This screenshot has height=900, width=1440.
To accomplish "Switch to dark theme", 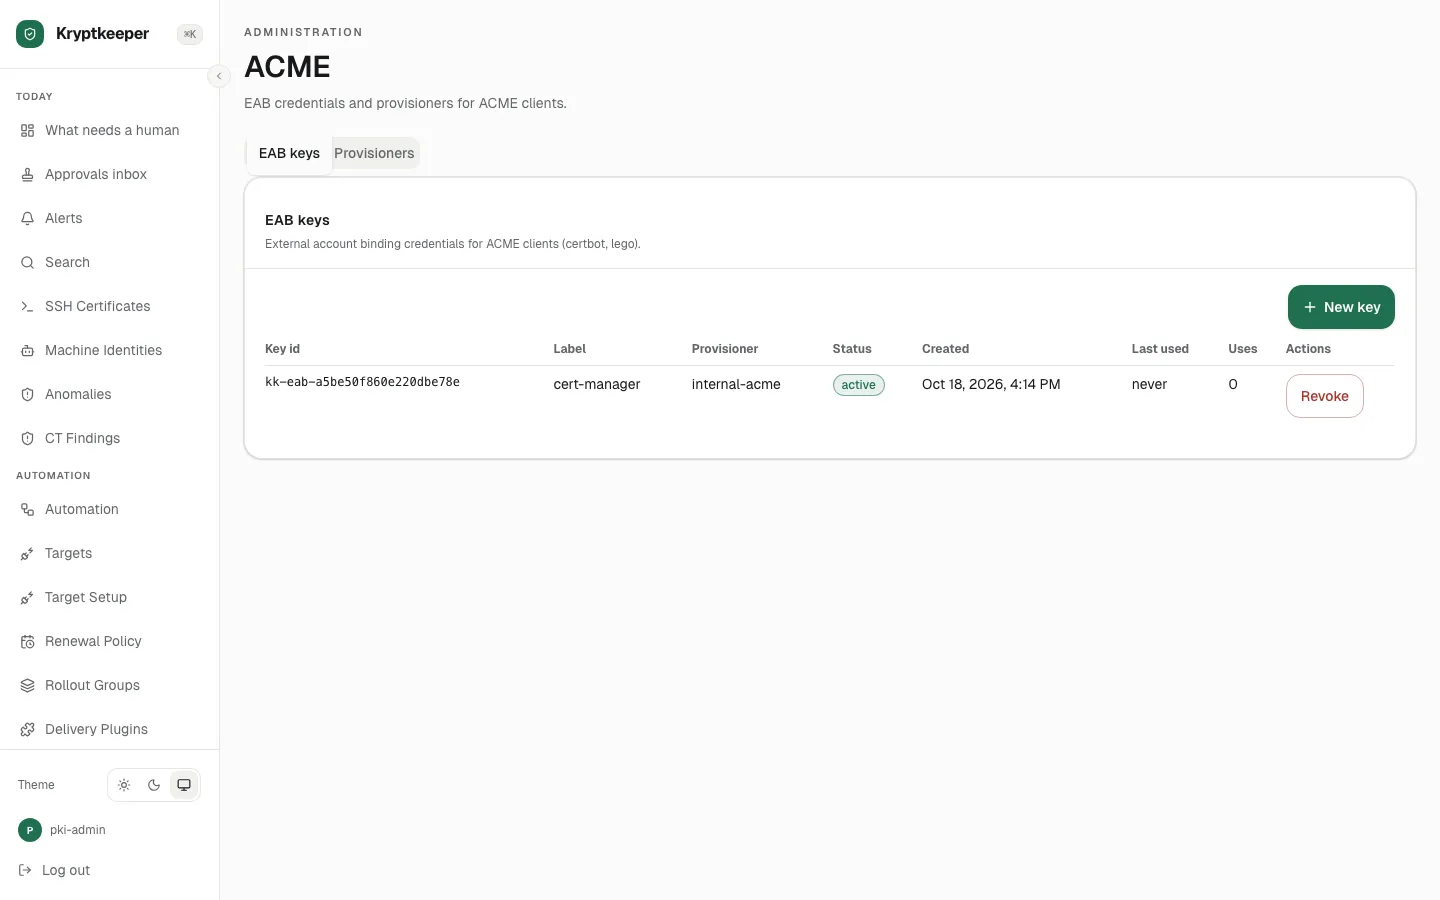I will 154,785.
